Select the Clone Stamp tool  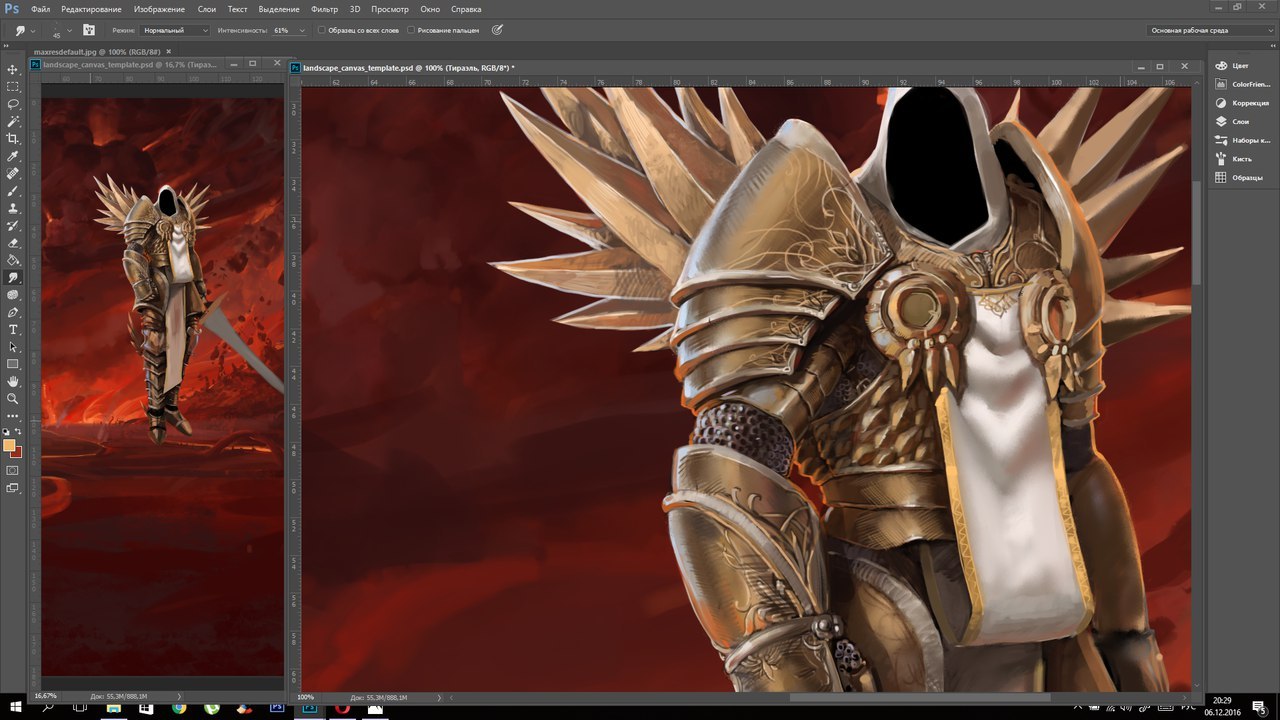[13, 208]
